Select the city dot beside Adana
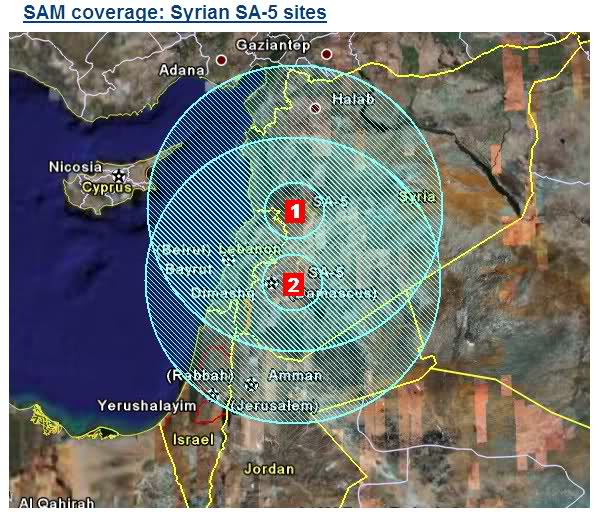Screen dimensions: 600x518 221,61
